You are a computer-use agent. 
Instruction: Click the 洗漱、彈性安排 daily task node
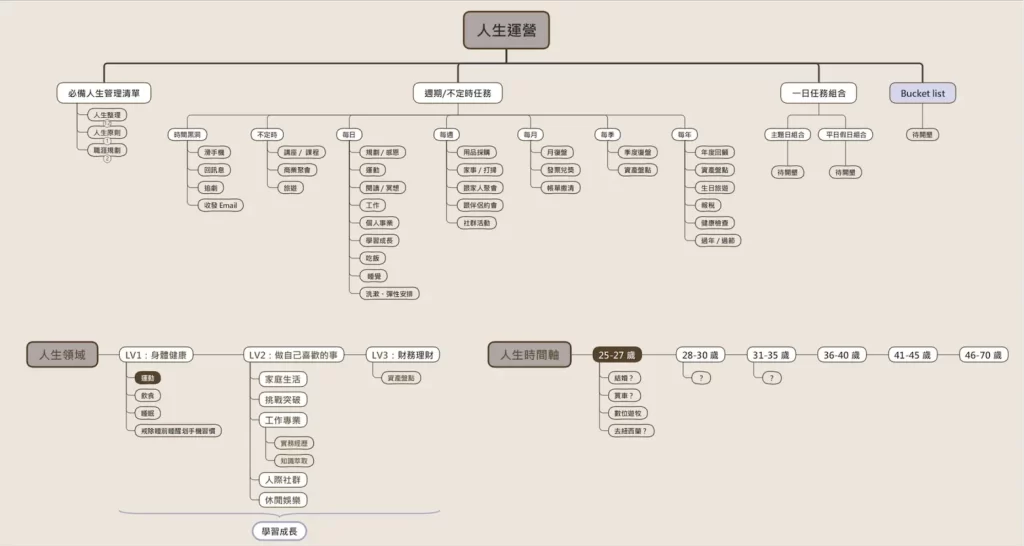pyautogui.click(x=390, y=294)
